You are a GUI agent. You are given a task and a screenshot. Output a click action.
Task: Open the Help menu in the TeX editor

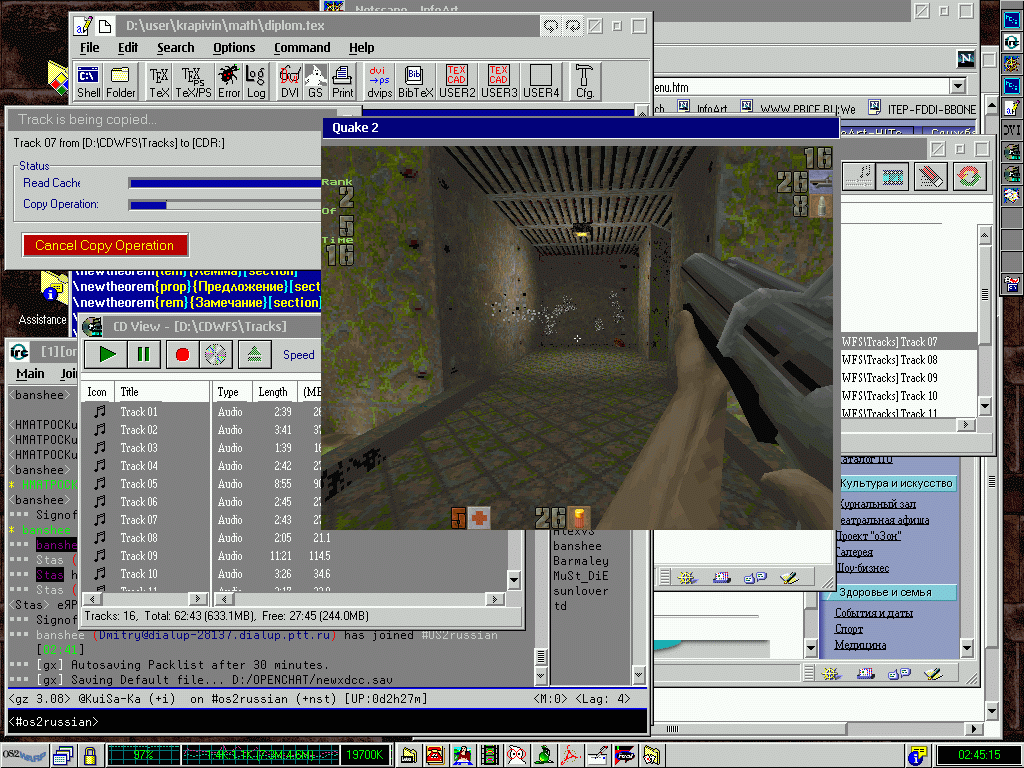pos(361,48)
